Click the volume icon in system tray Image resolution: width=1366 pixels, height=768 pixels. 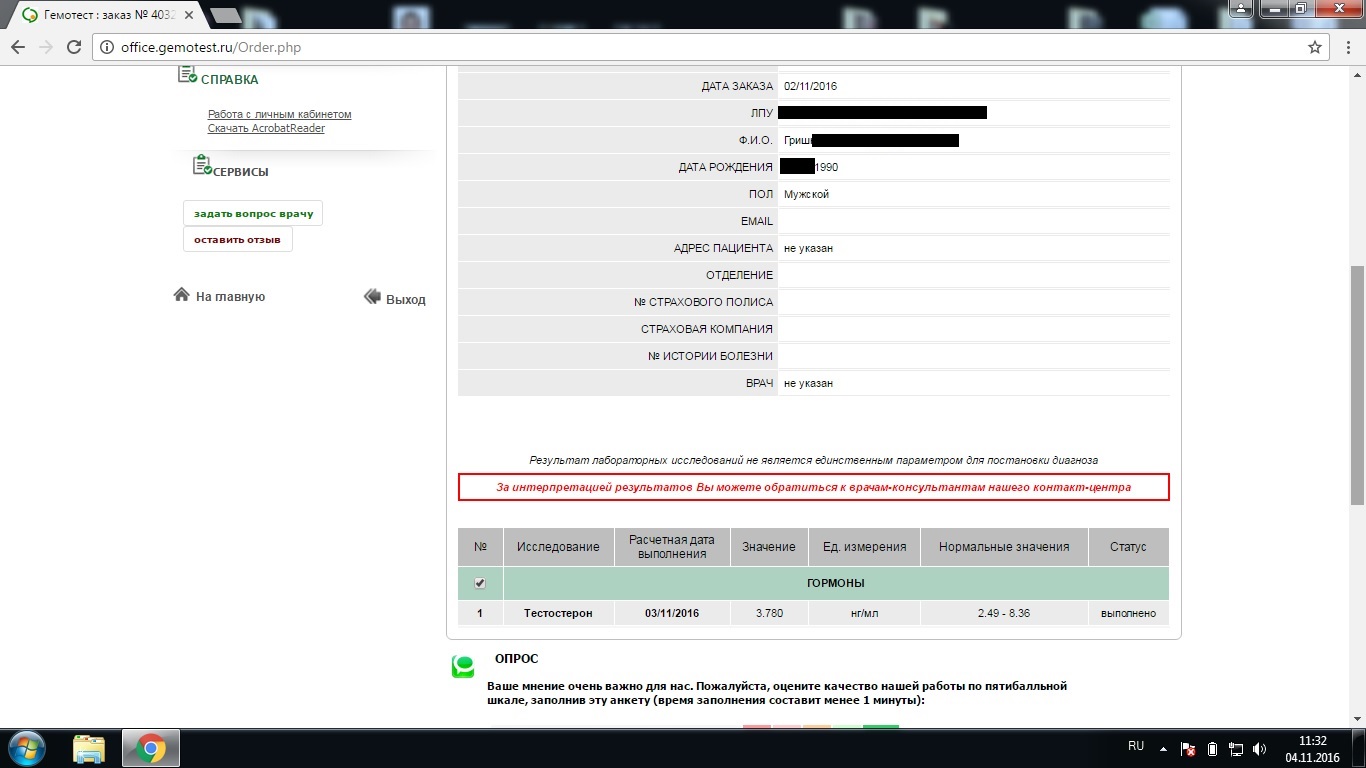[1260, 749]
